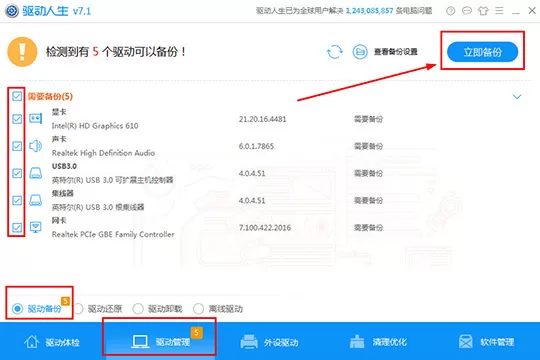Image resolution: width=540 pixels, height=360 pixels.
Task: Switch to the 软件管理 tab
Action: [486, 342]
